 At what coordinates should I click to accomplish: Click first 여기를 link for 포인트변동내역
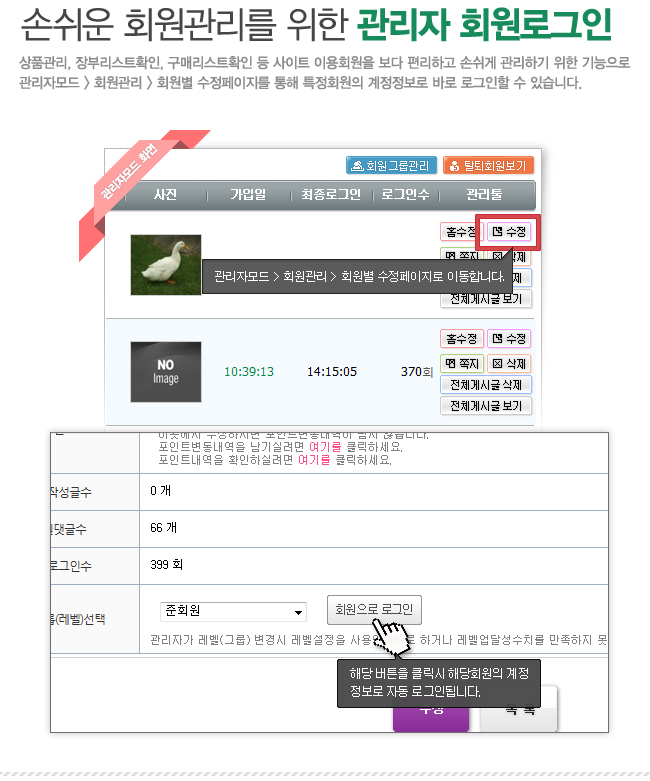(325, 447)
